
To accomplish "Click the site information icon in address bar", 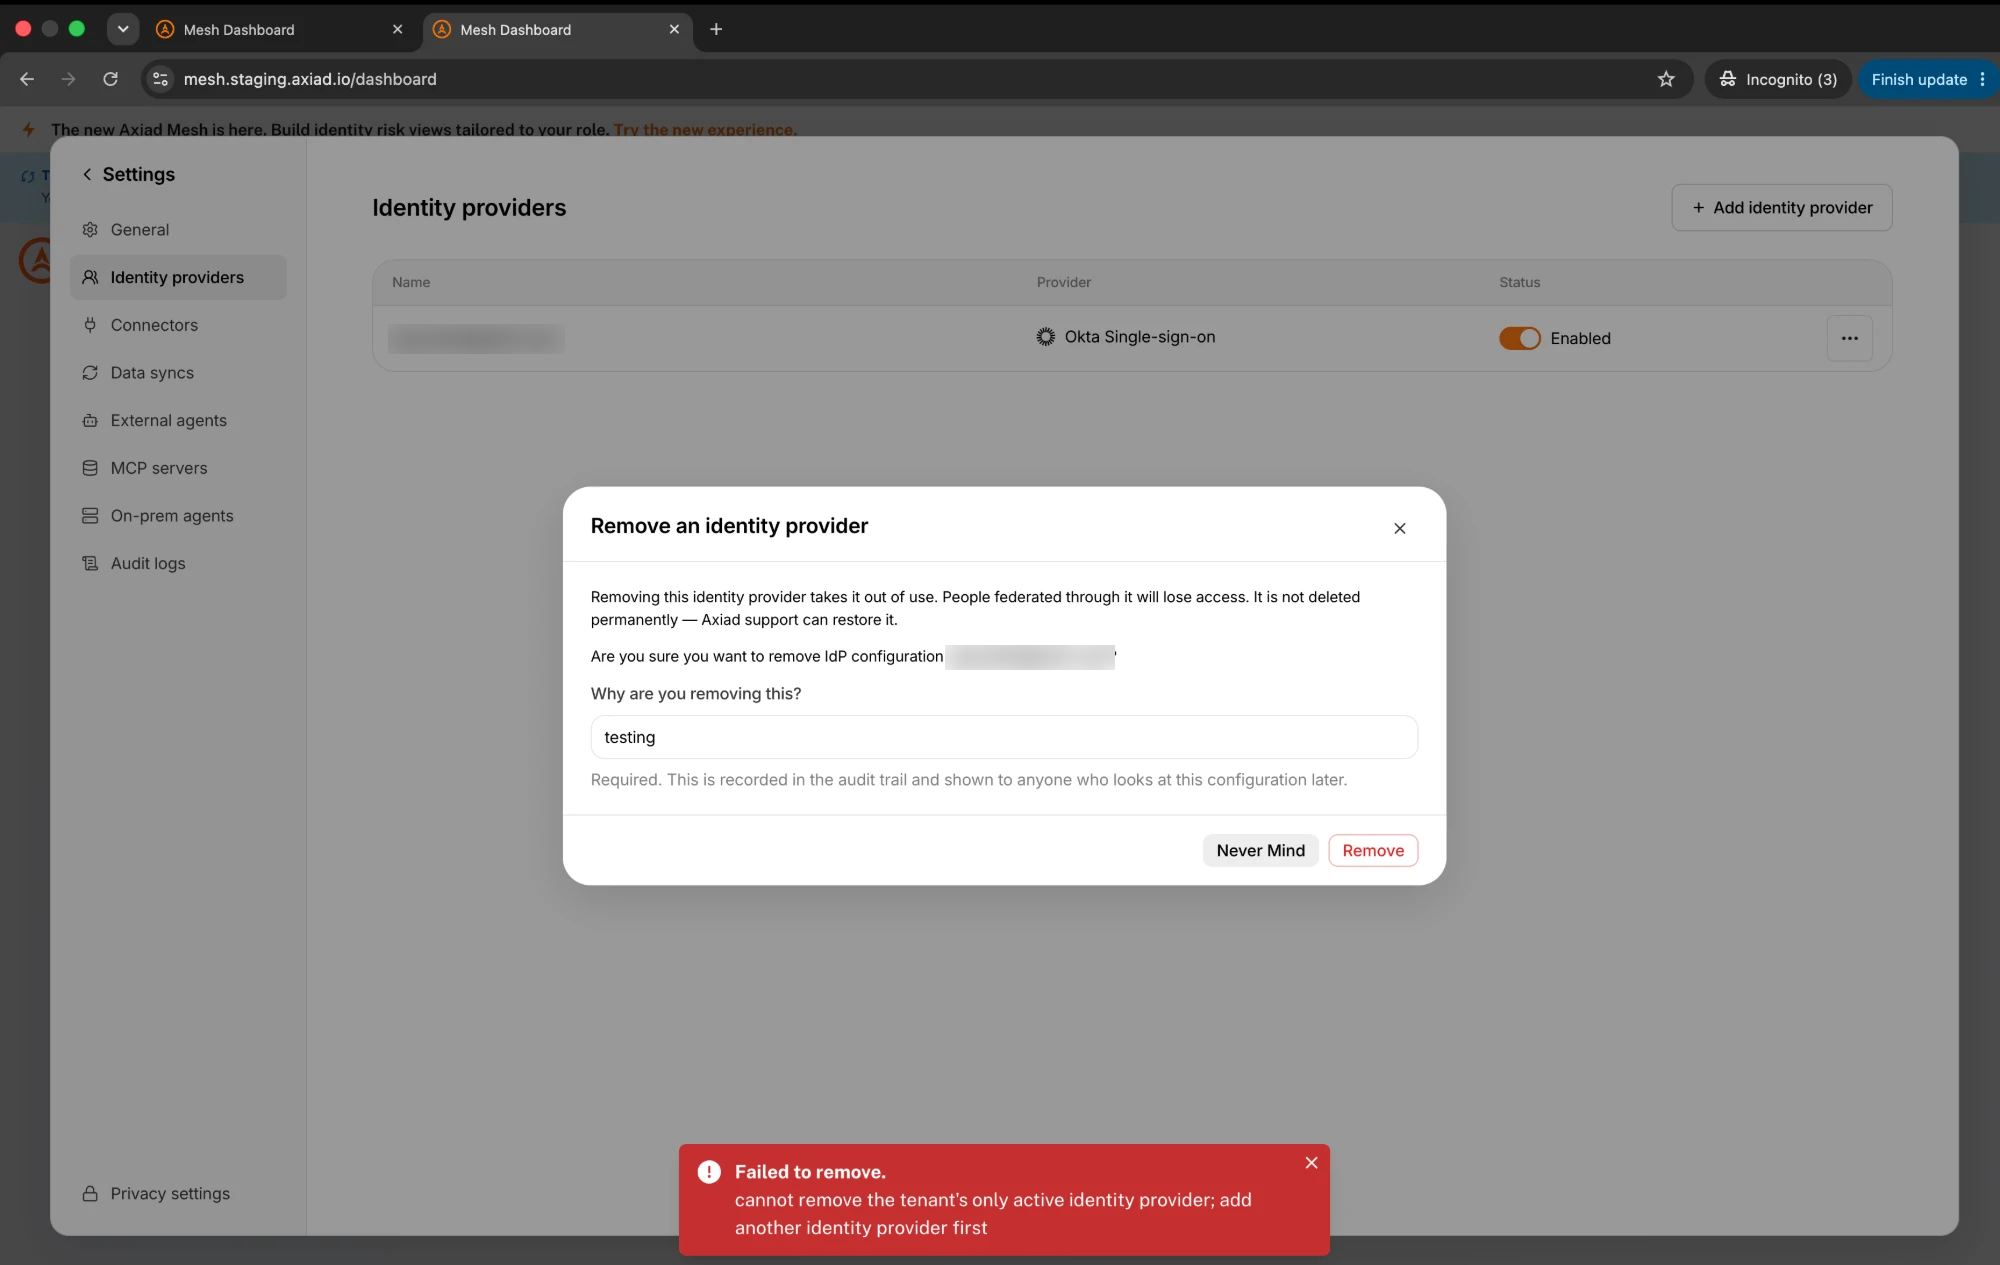I will click(x=160, y=79).
